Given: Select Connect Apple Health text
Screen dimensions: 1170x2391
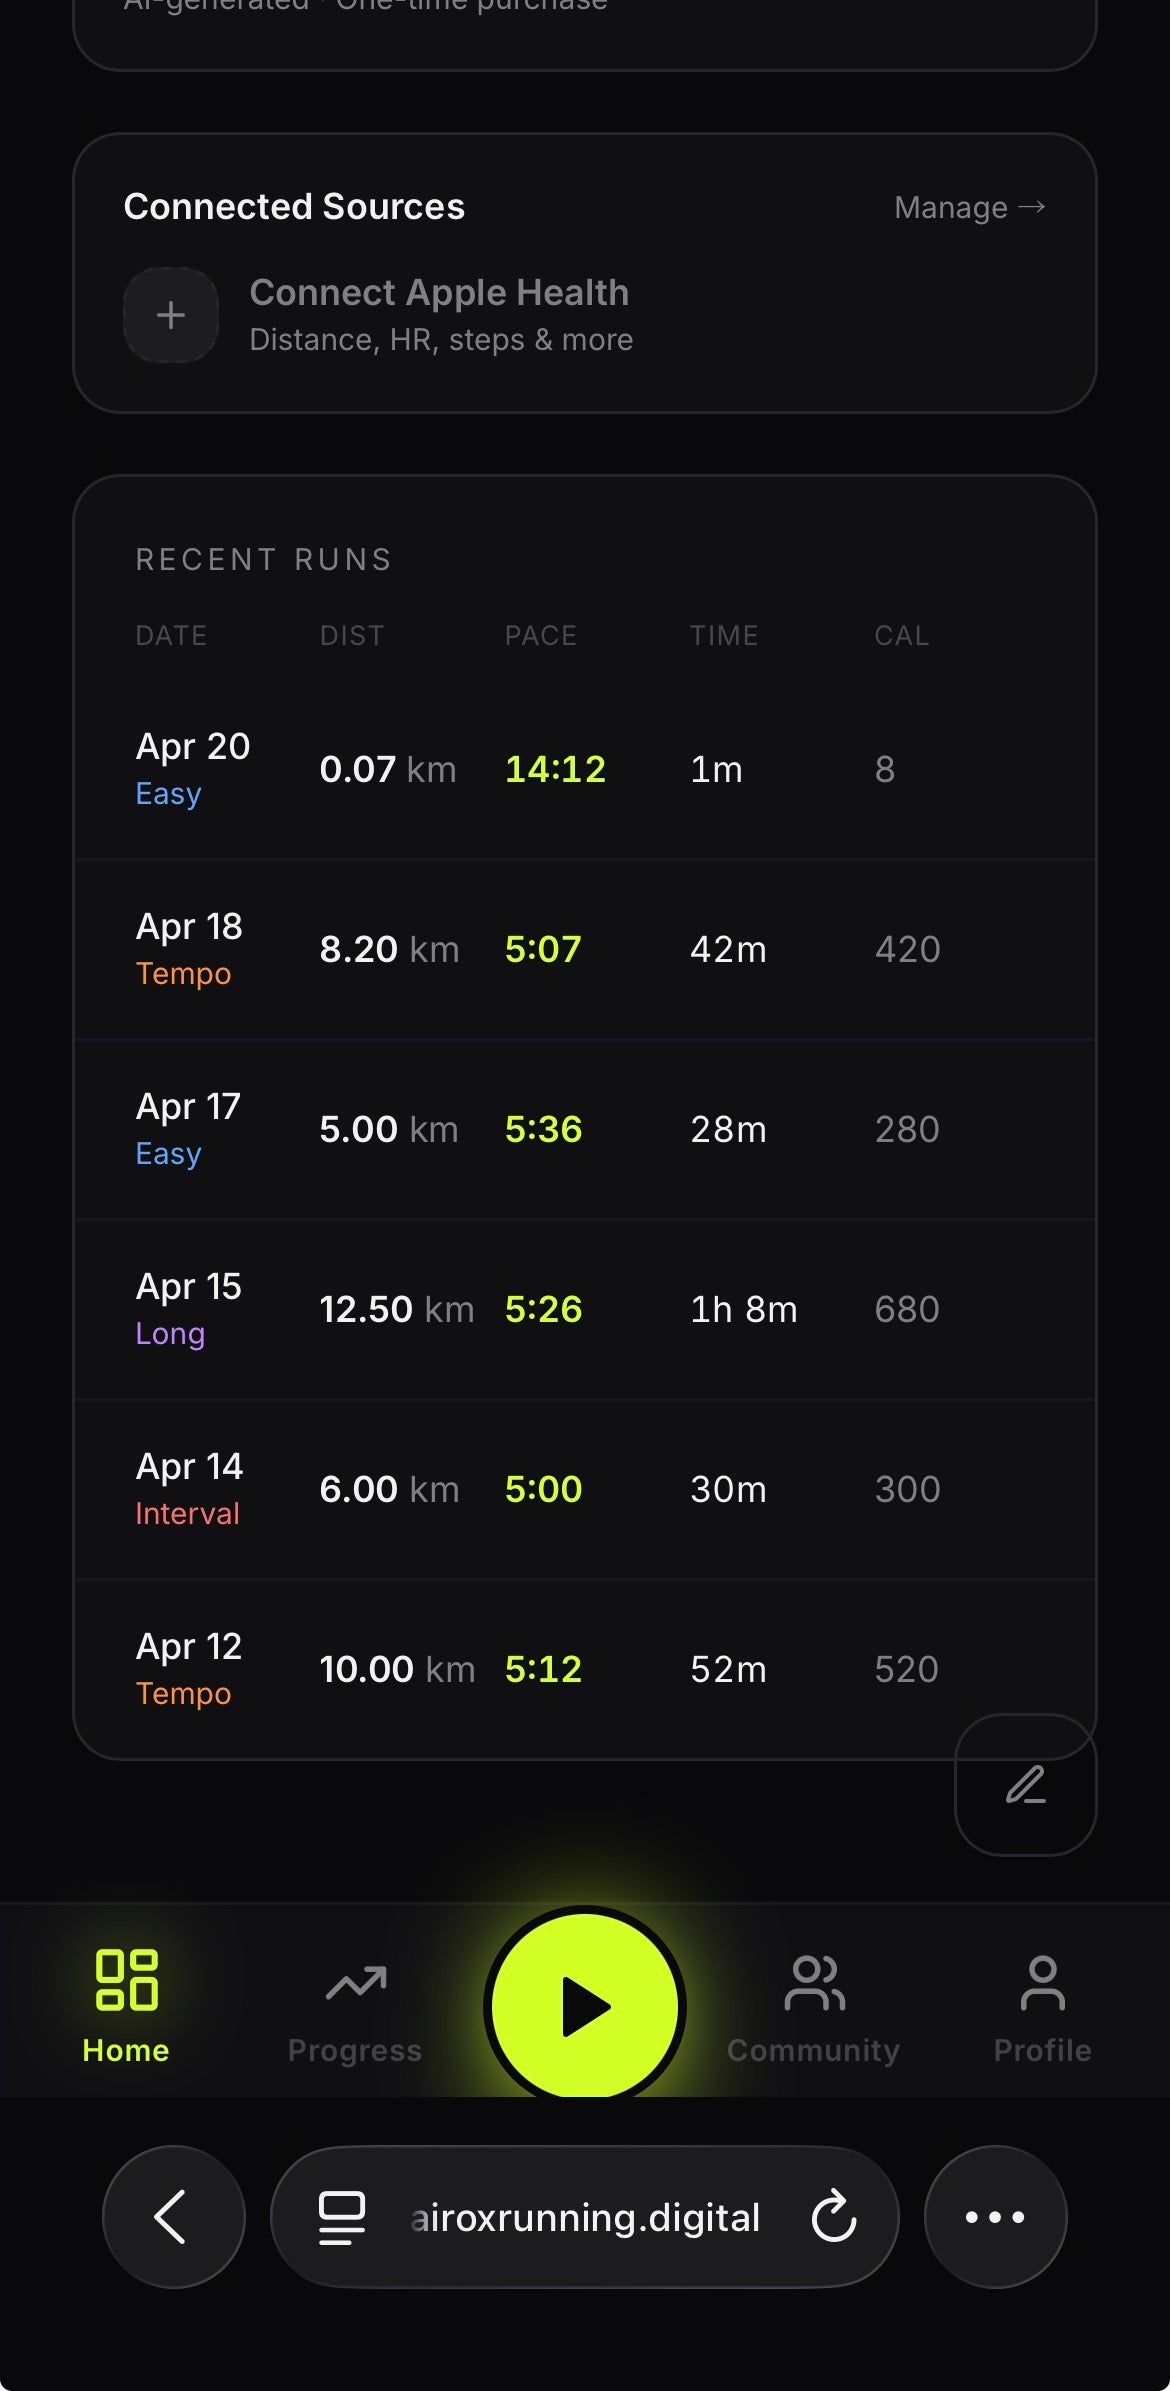Looking at the screenshot, I should 439,293.
